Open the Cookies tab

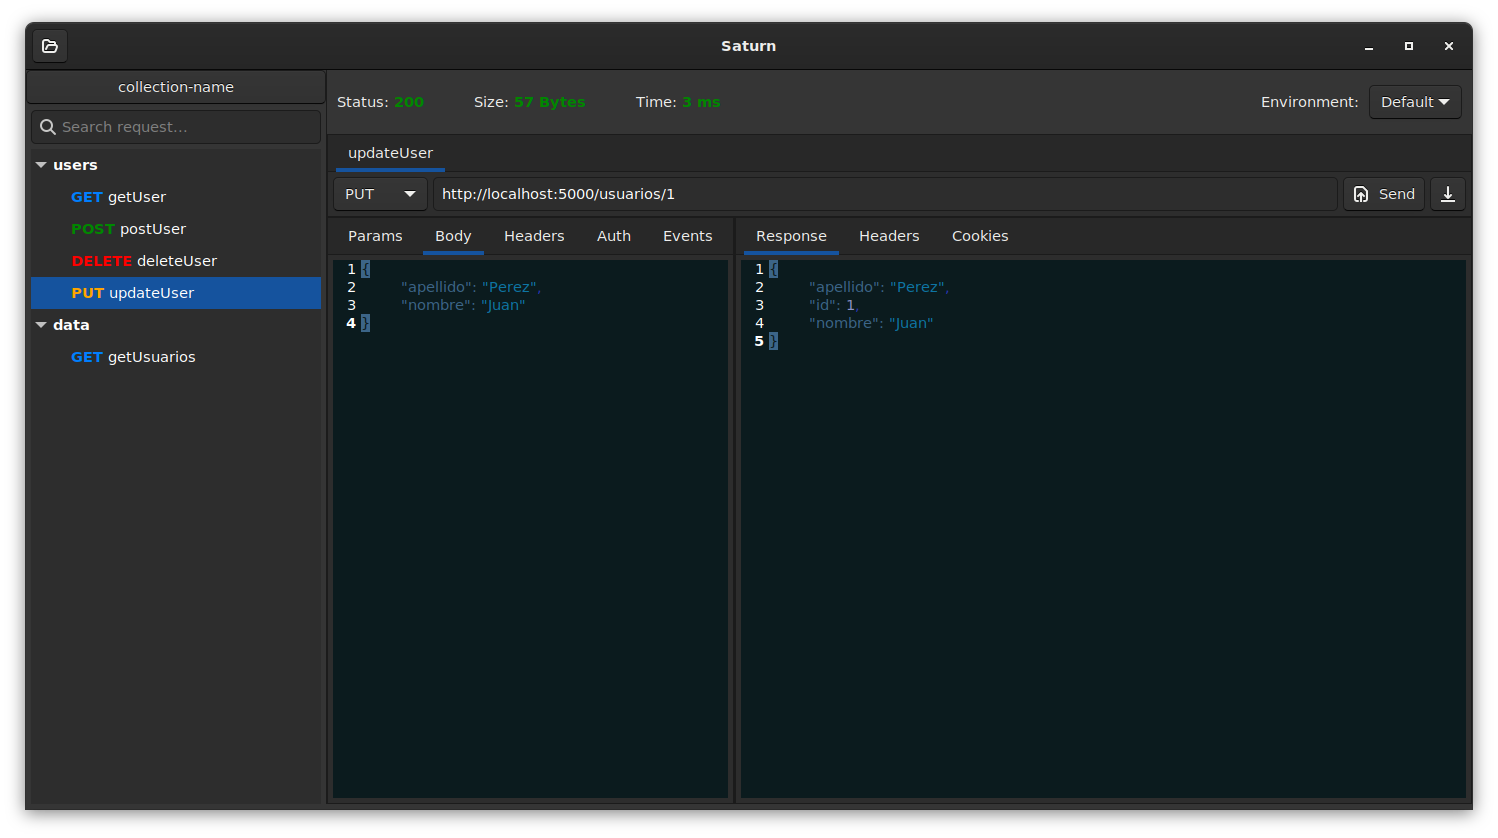tap(980, 236)
